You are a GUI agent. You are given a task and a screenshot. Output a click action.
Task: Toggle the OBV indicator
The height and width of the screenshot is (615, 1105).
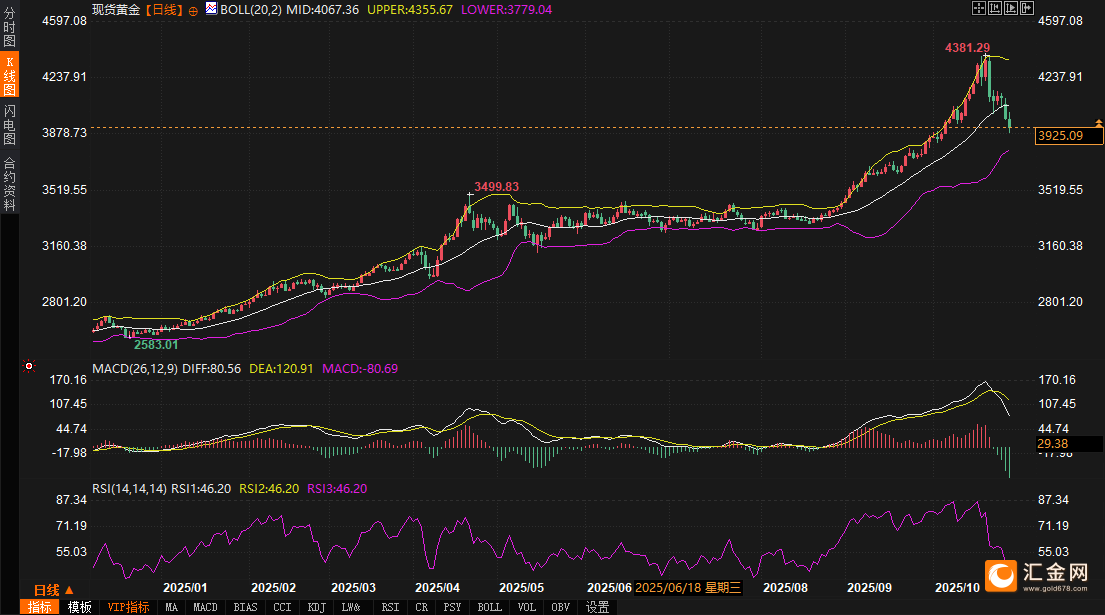pos(560,607)
